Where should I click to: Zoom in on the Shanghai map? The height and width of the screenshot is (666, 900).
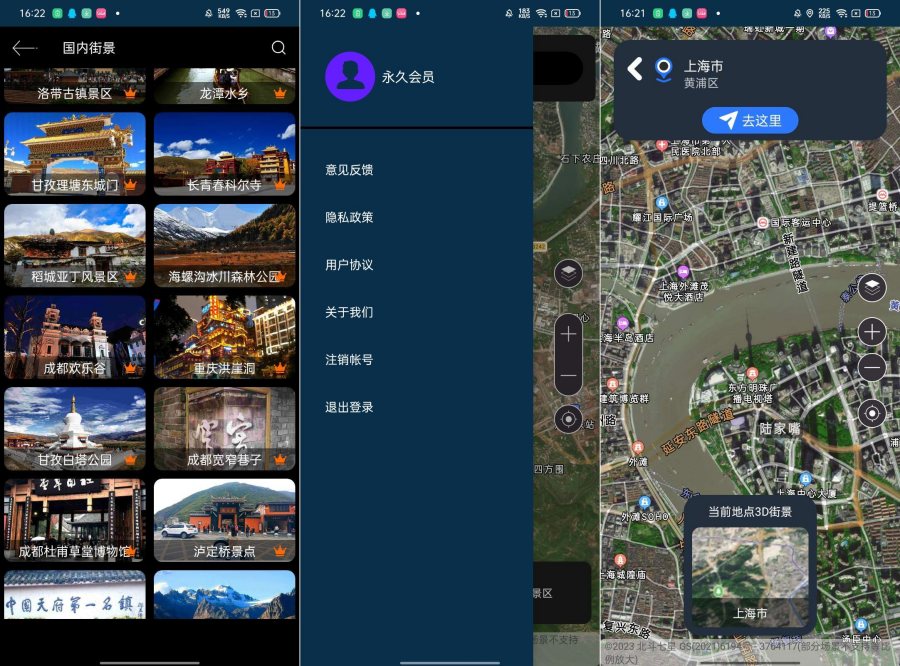tap(872, 332)
